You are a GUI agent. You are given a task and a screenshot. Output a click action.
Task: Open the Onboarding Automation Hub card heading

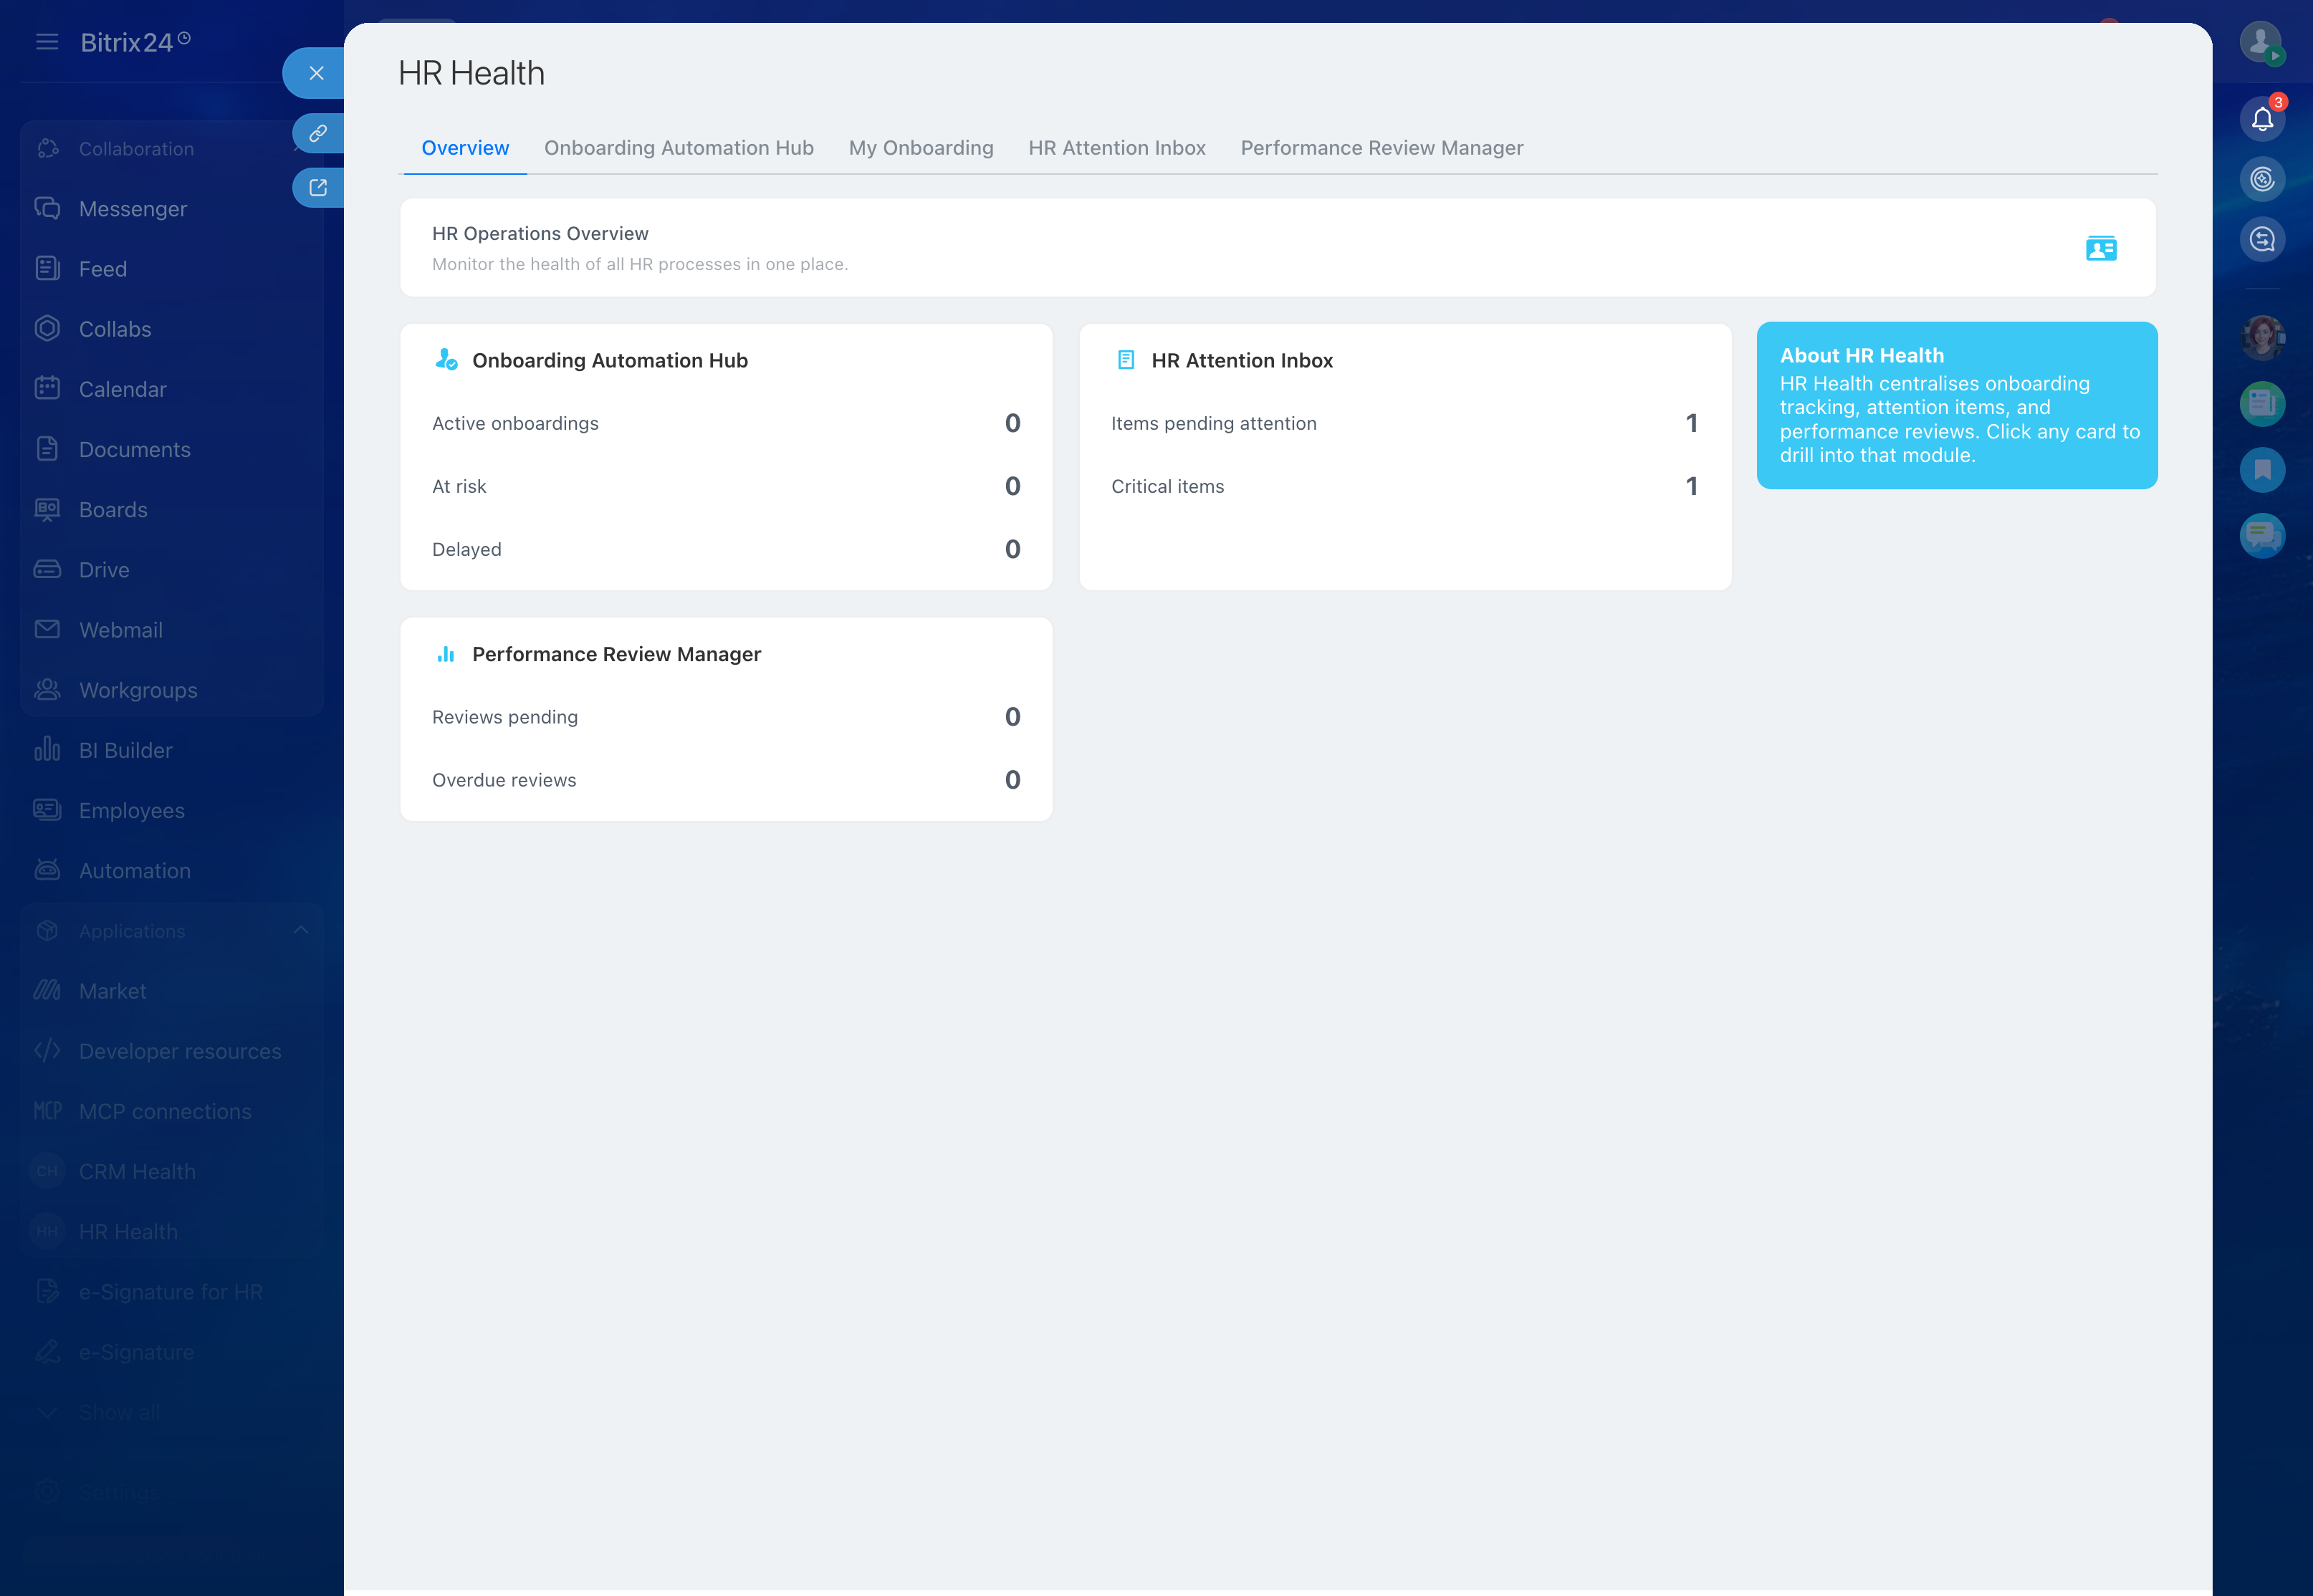point(609,361)
